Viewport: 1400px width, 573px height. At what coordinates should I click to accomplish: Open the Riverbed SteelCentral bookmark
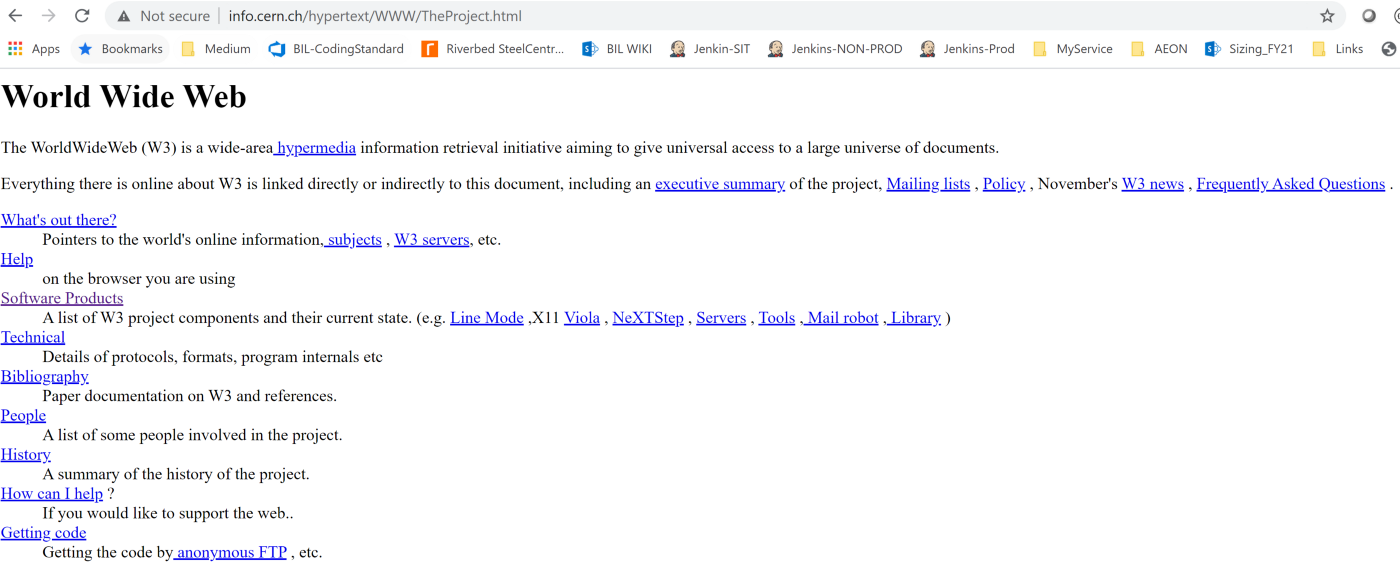pyautogui.click(x=493, y=49)
